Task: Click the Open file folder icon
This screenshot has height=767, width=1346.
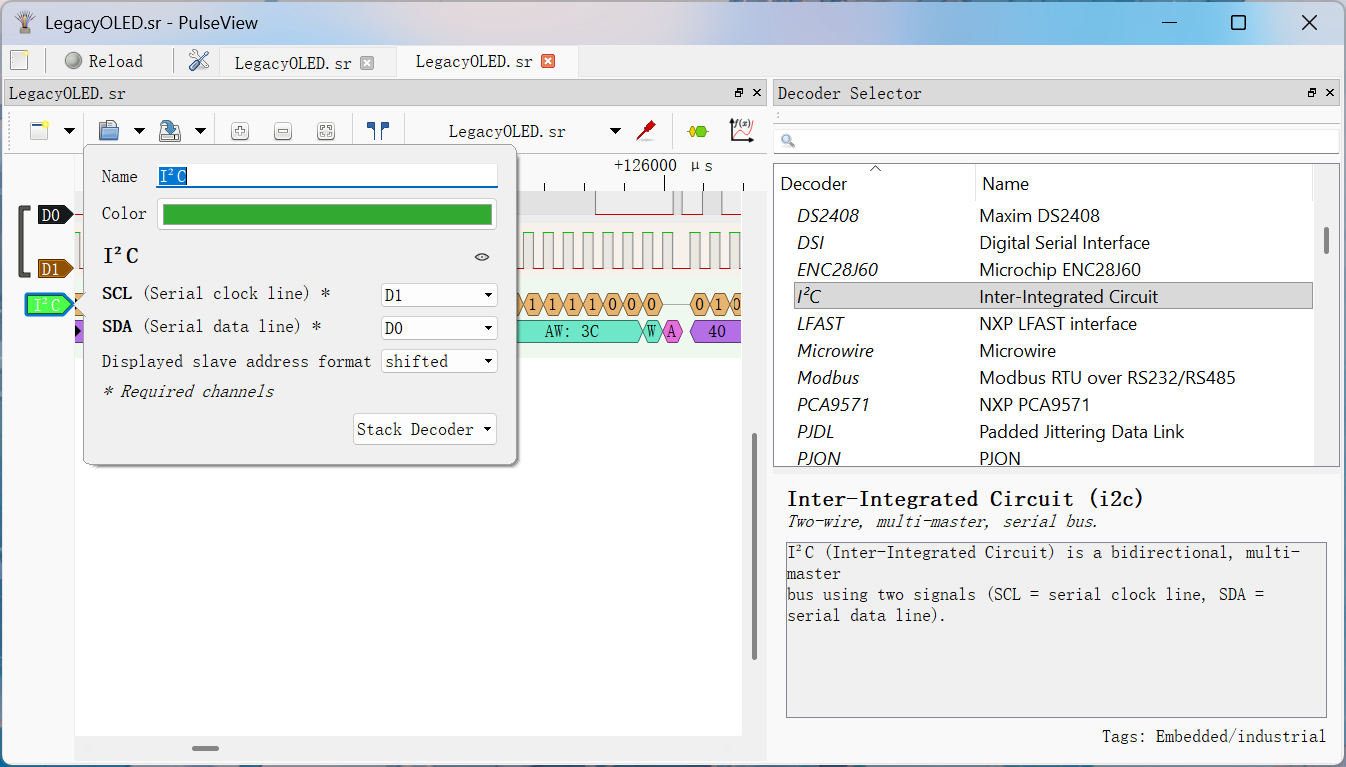Action: point(109,131)
